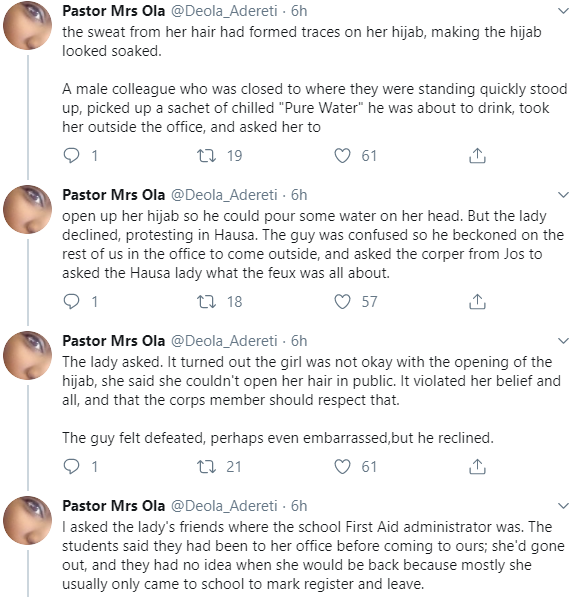The width and height of the screenshot is (584, 597).
Task: Reply to the tweet about the sachet of Pure Water
Action: coord(71,156)
